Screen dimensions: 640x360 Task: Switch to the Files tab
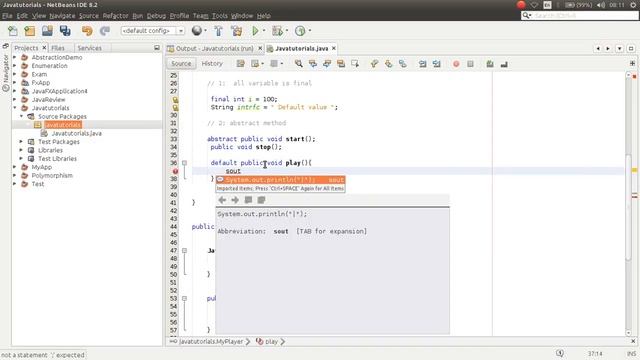[x=58, y=48]
